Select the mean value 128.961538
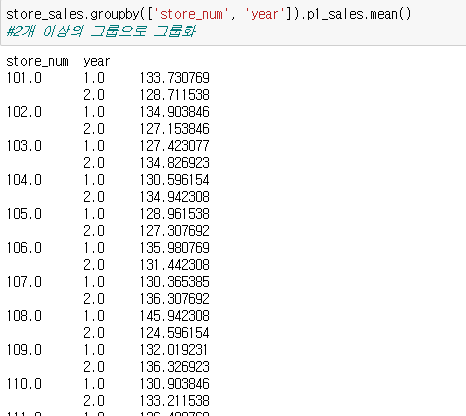 tap(174, 214)
